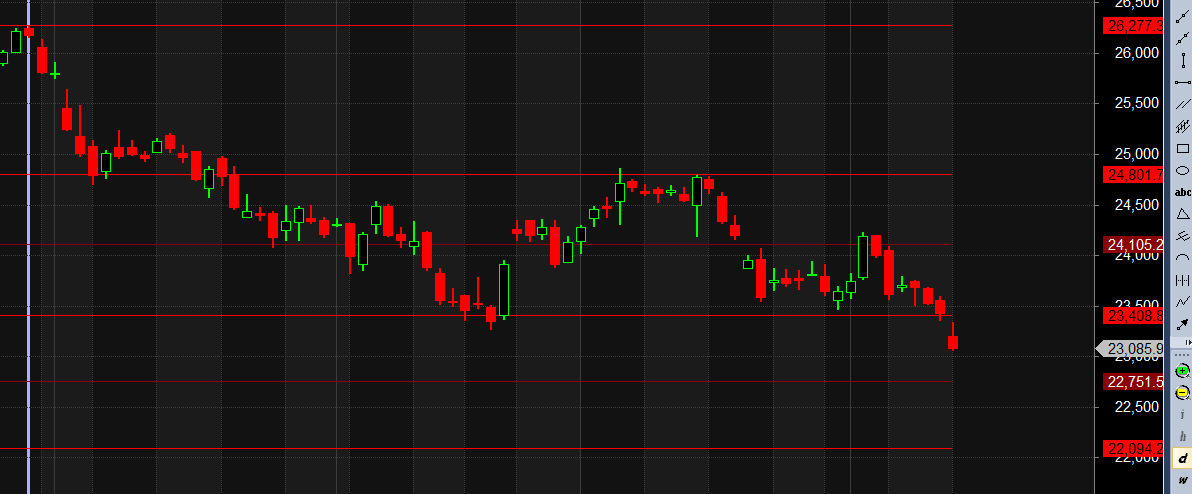Select the Horizontal Line drawing tool
The width and height of the screenshot is (1192, 494).
point(1182,82)
